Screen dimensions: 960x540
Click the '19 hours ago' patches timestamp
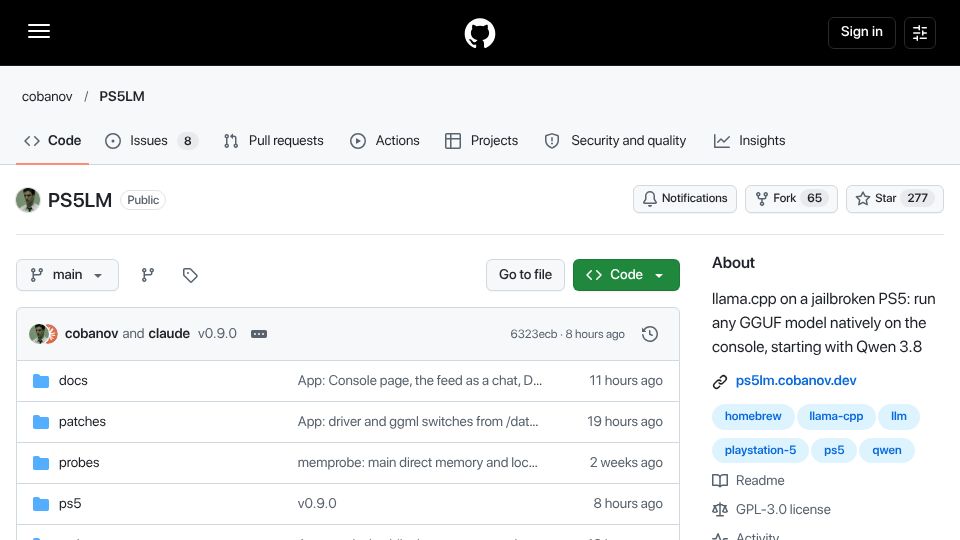pyautogui.click(x=624, y=422)
